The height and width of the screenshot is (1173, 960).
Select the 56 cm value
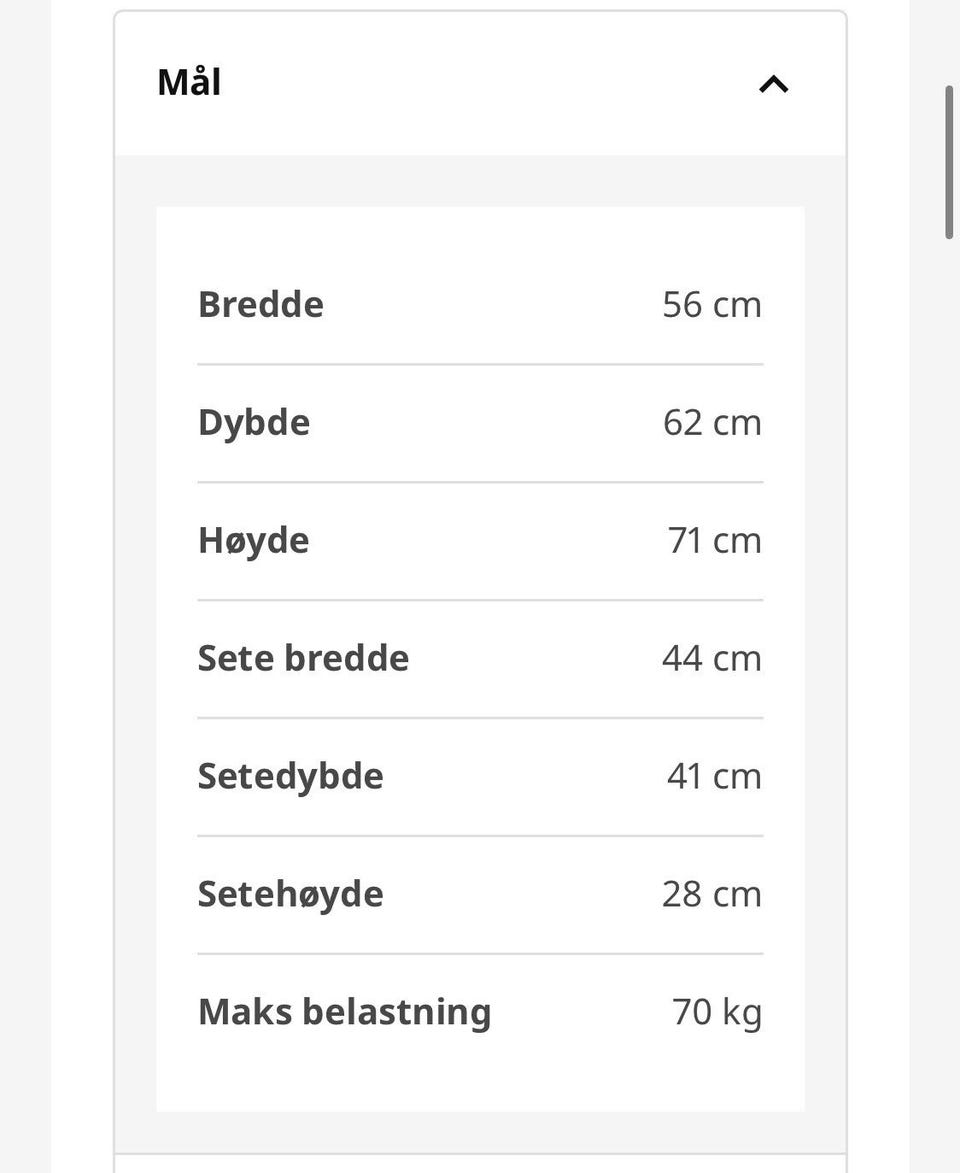(712, 304)
